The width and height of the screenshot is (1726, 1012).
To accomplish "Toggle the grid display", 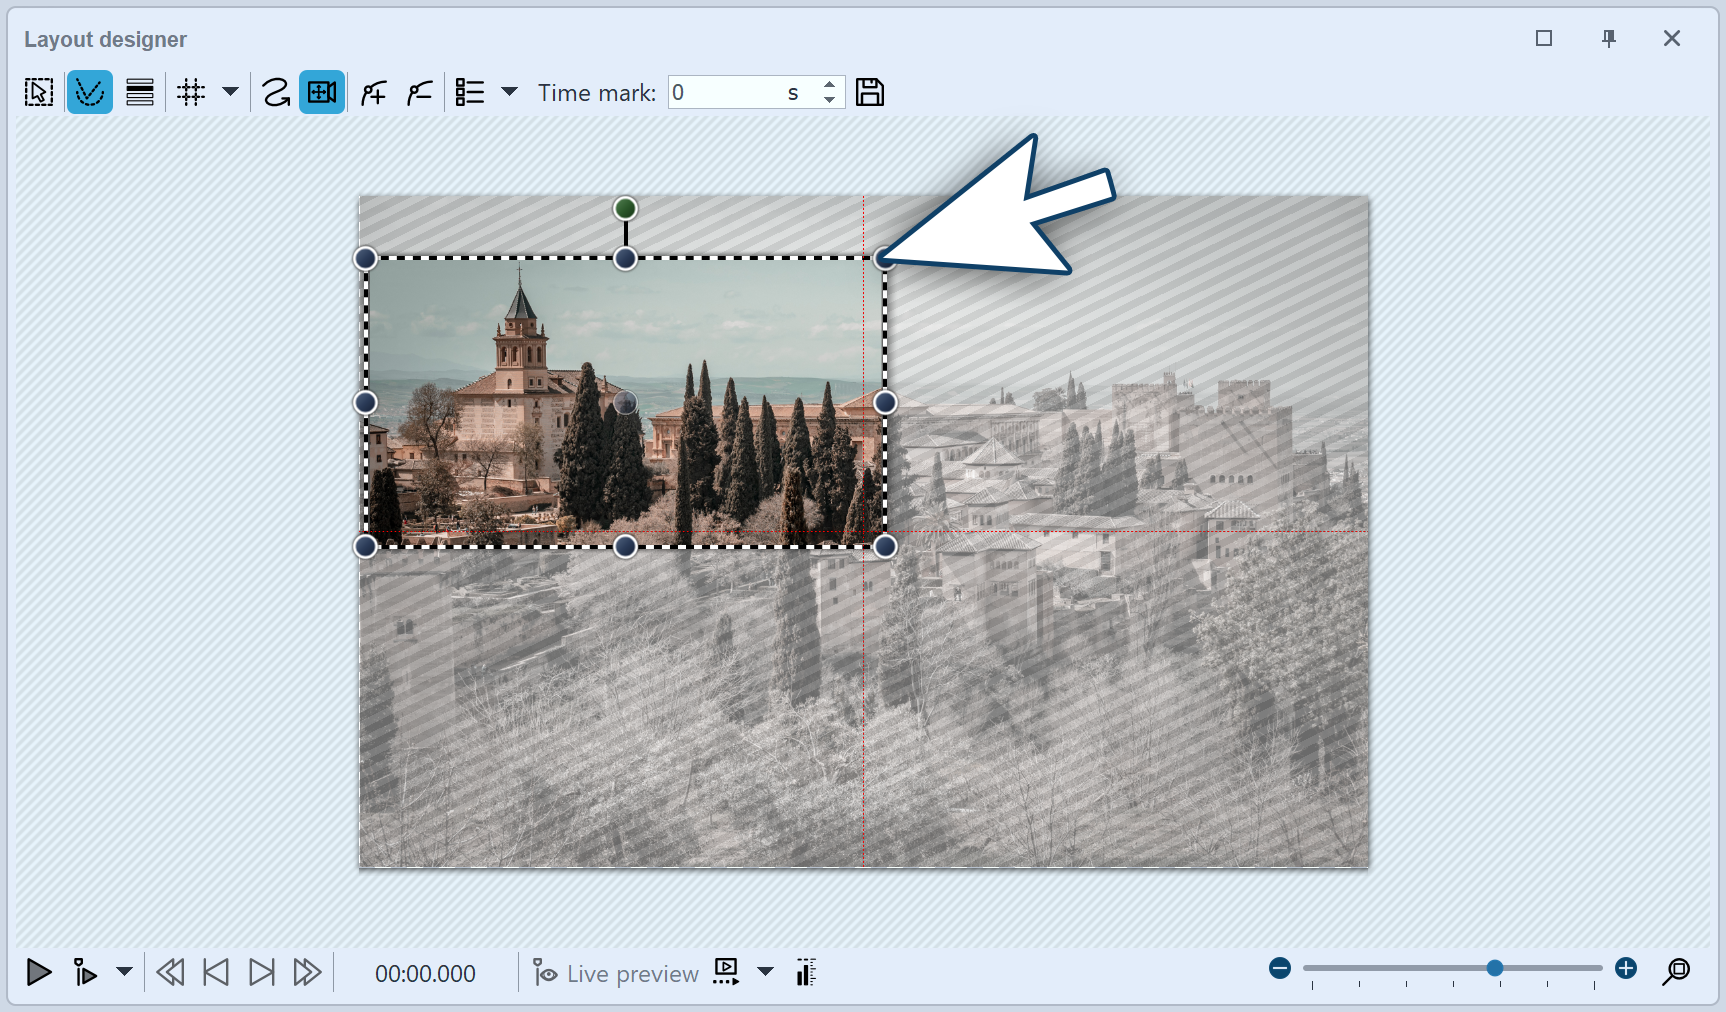I will click(190, 91).
